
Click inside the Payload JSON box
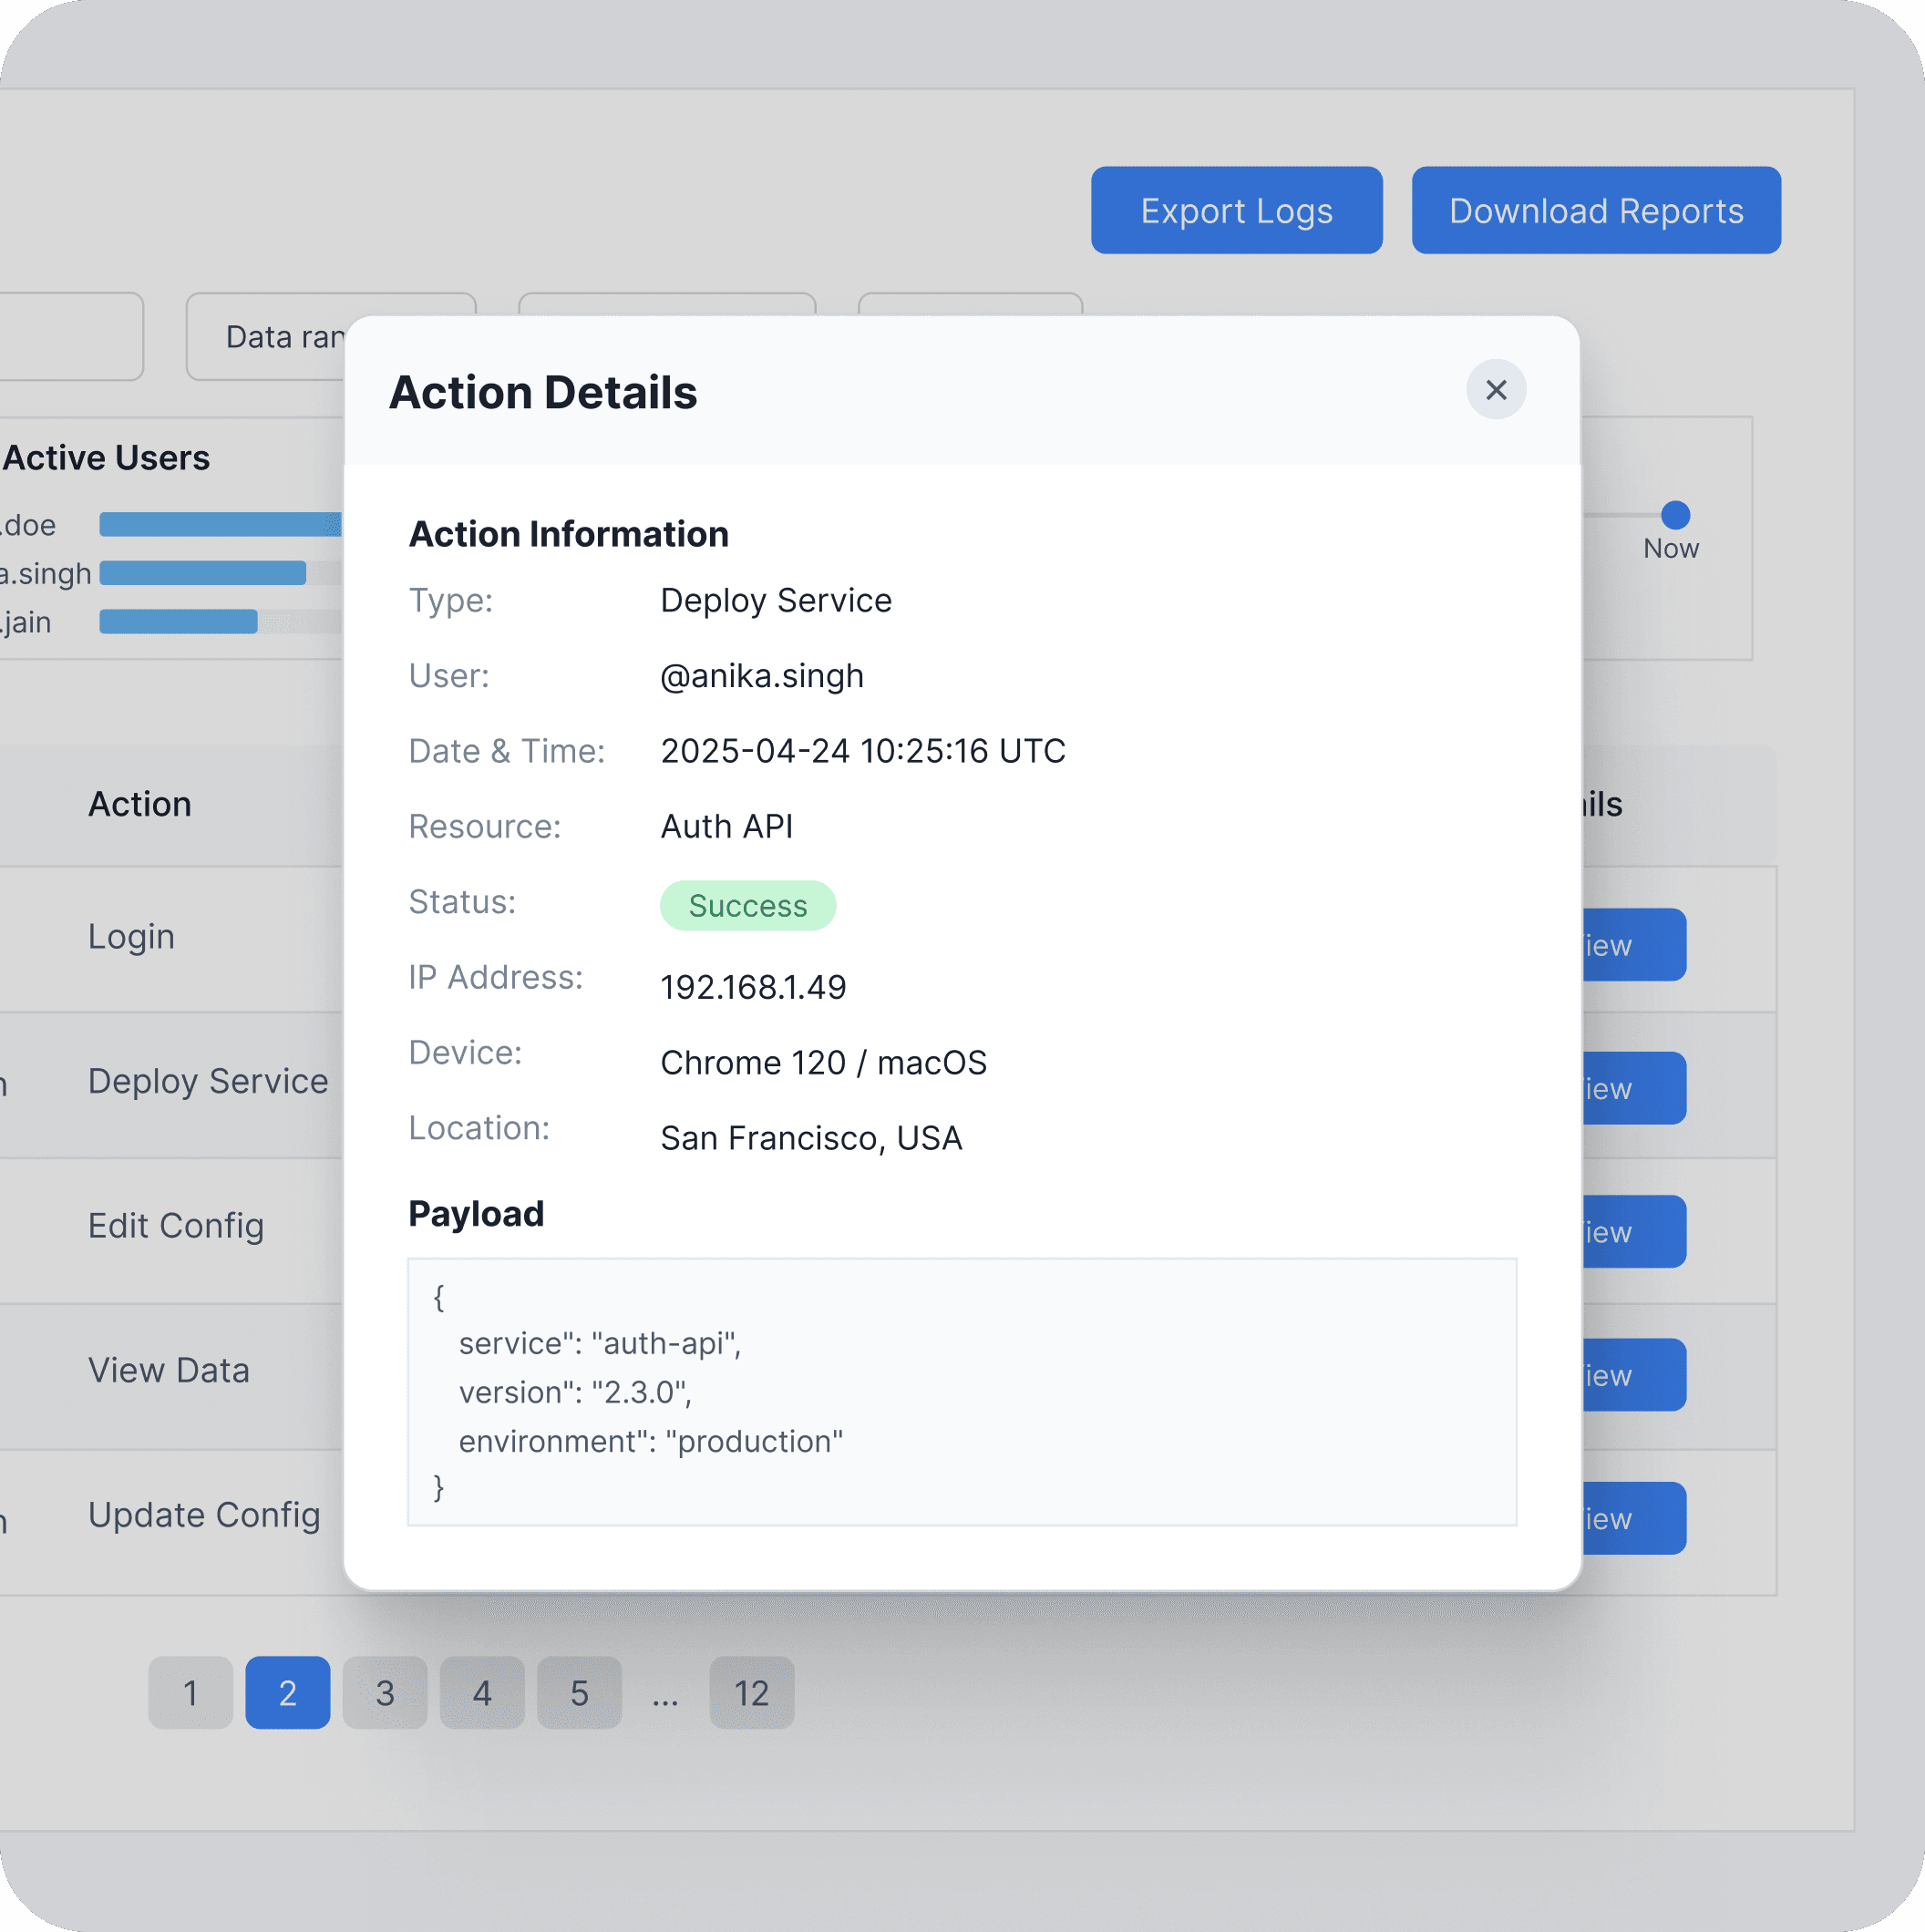point(961,1391)
